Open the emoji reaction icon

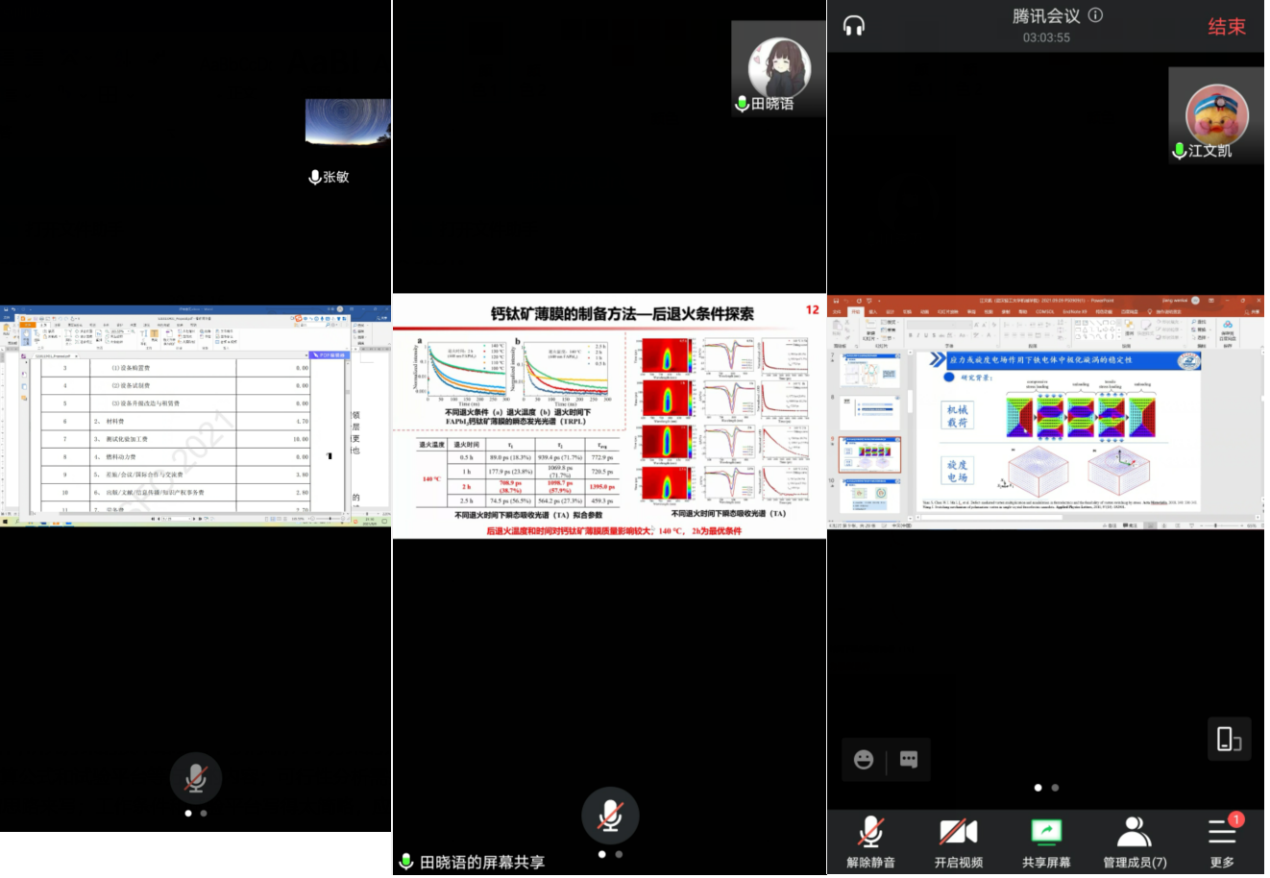pyautogui.click(x=863, y=760)
